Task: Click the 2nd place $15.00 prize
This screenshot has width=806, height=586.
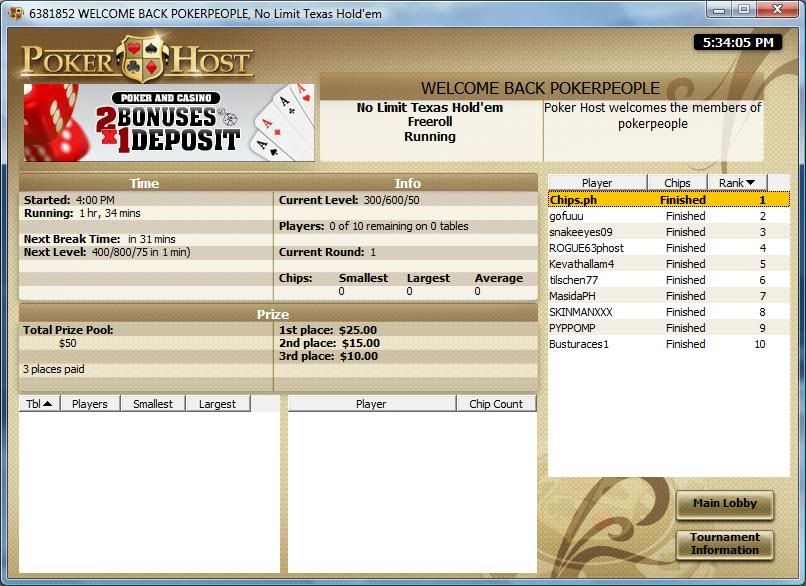Action: [329, 343]
